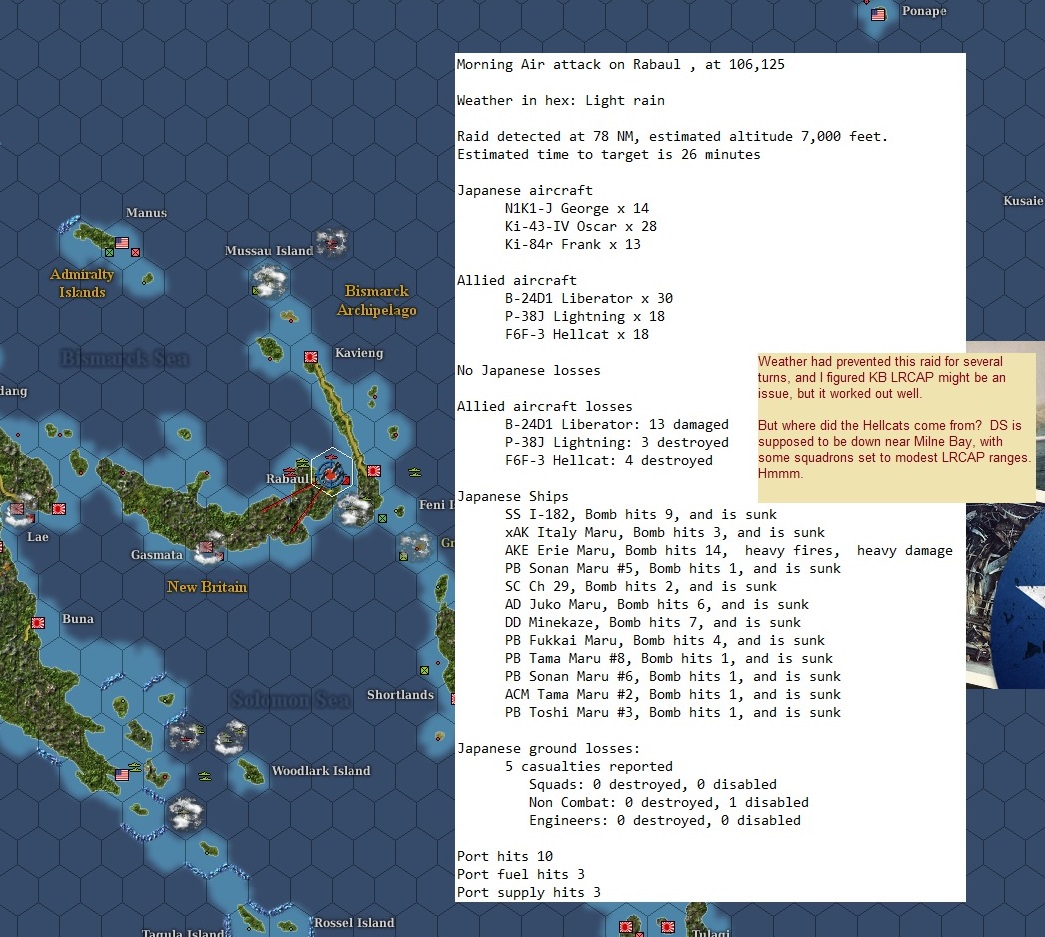The height and width of the screenshot is (937, 1045).
Task: Click the aircraft photo thumbnail beside the report
Action: pyautogui.click(x=1006, y=596)
